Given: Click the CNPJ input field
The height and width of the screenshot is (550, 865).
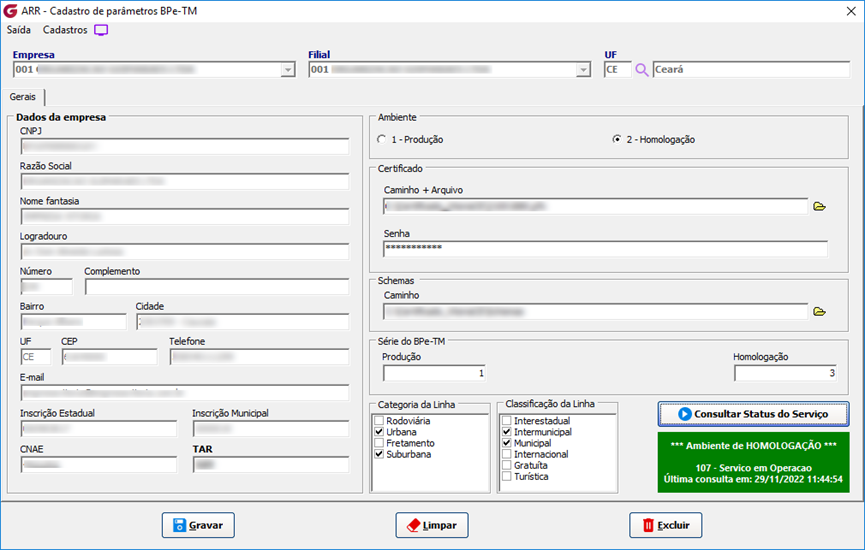Looking at the screenshot, I should pos(185,146).
